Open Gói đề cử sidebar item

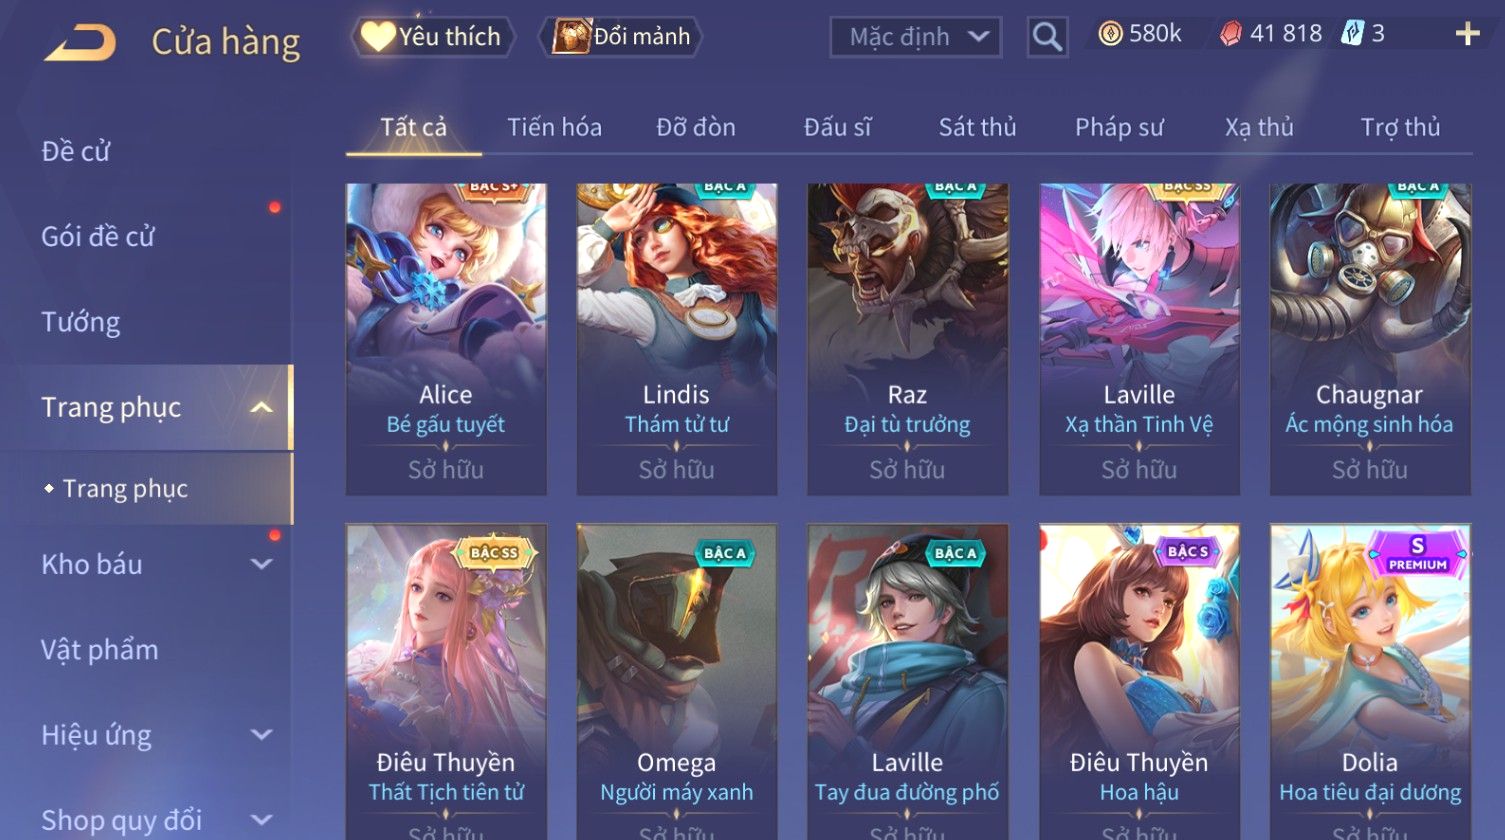pyautogui.click(x=98, y=237)
